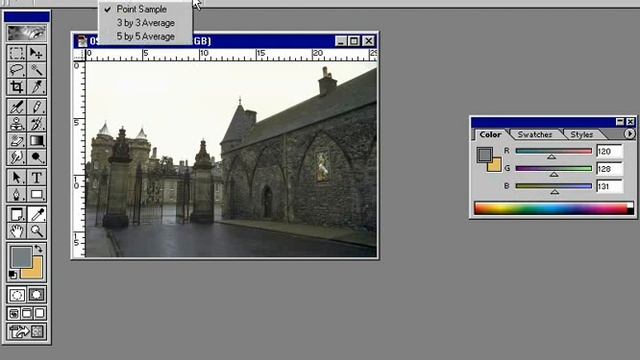Click the R red color slider
The width and height of the screenshot is (640, 360).
554,151
